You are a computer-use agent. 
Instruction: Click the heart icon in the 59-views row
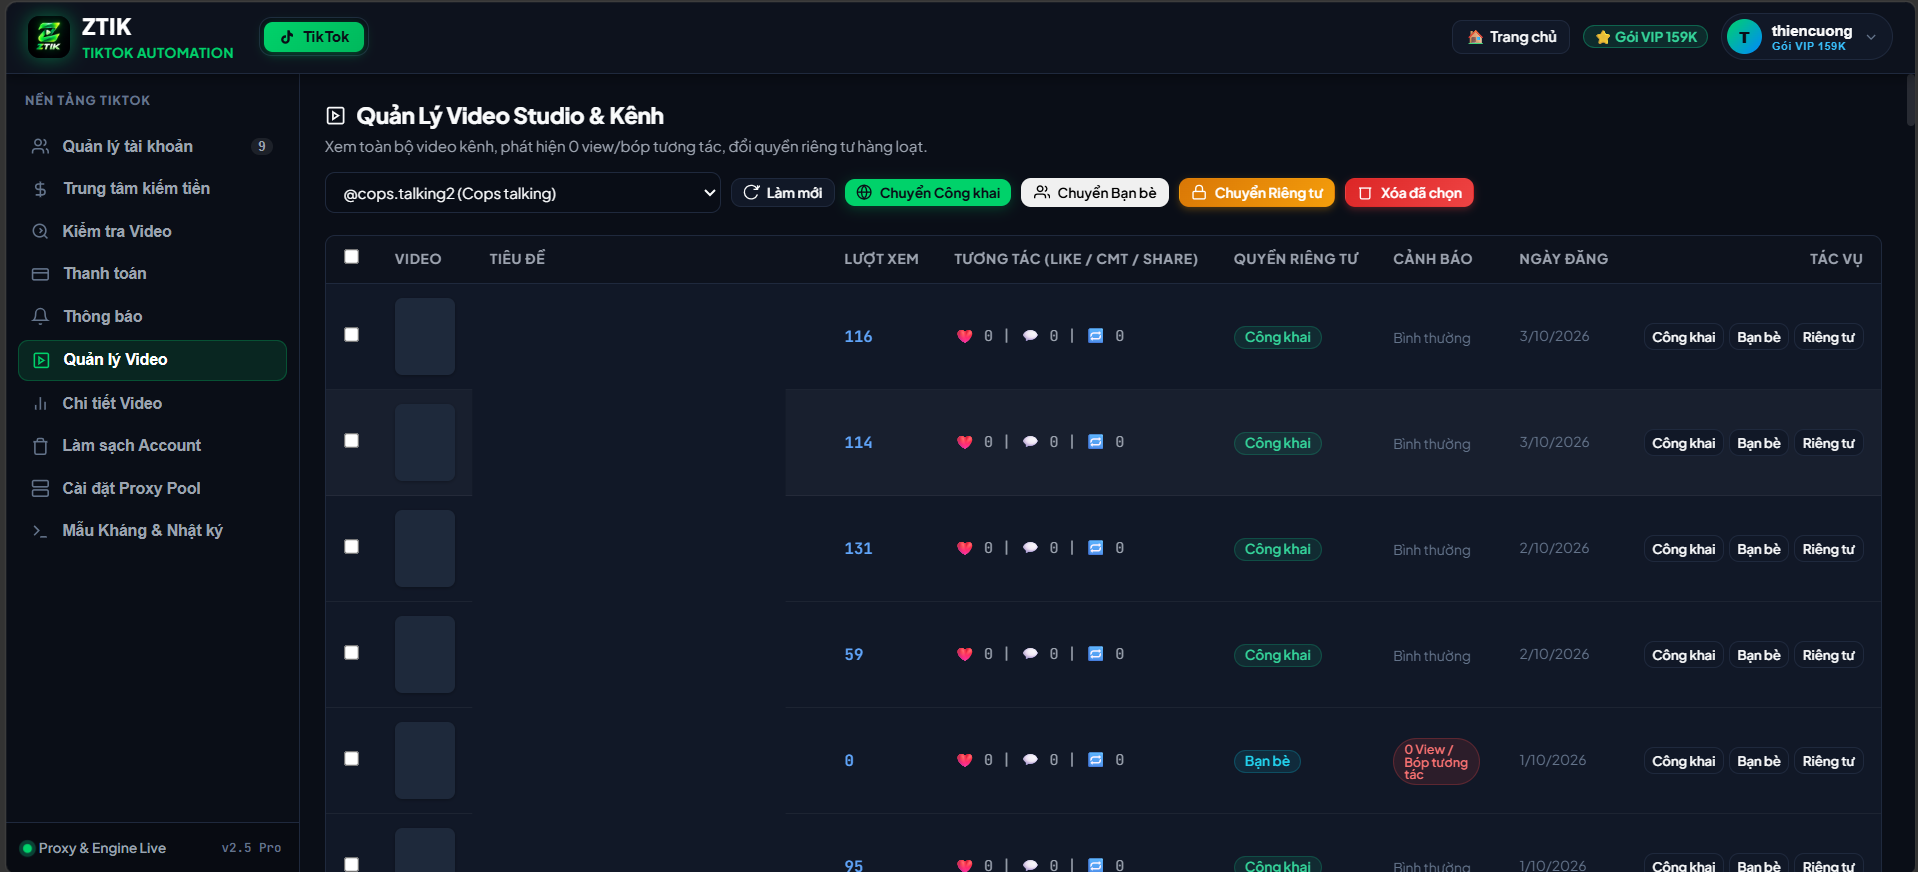pos(964,654)
